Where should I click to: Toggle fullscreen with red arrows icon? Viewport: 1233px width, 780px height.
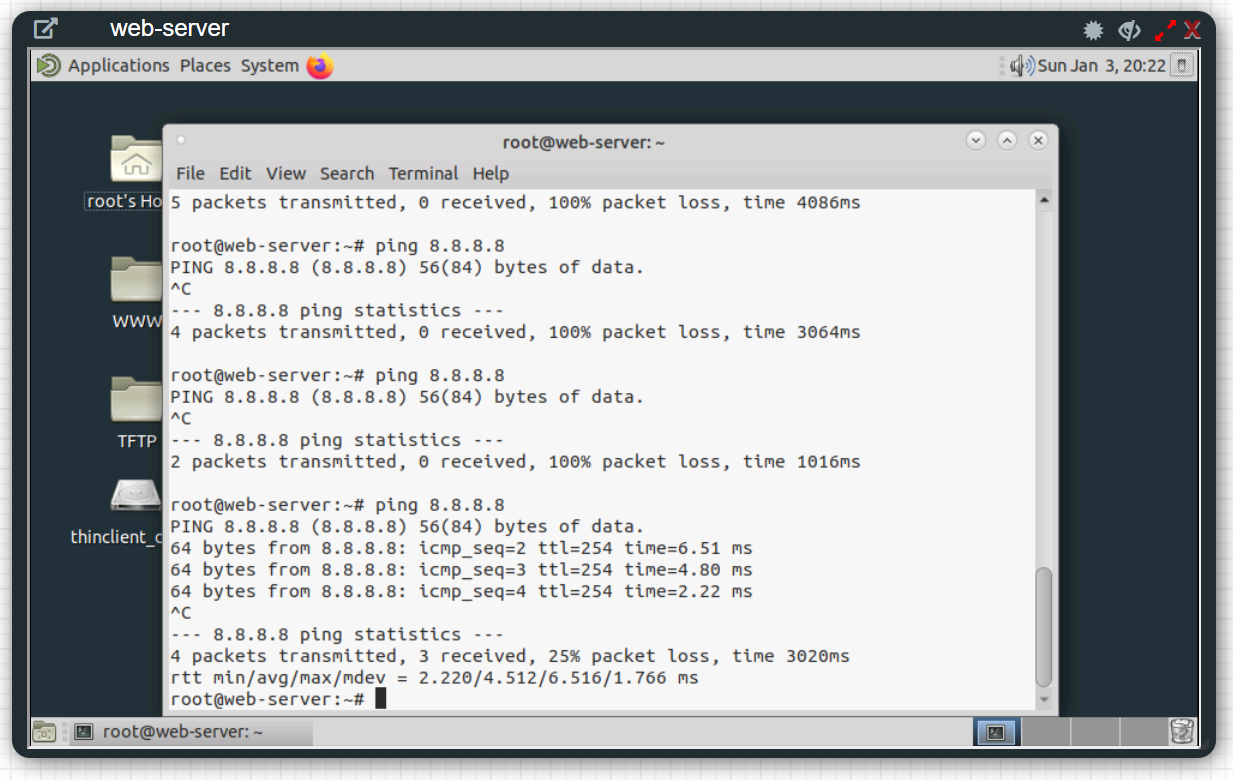[1165, 30]
